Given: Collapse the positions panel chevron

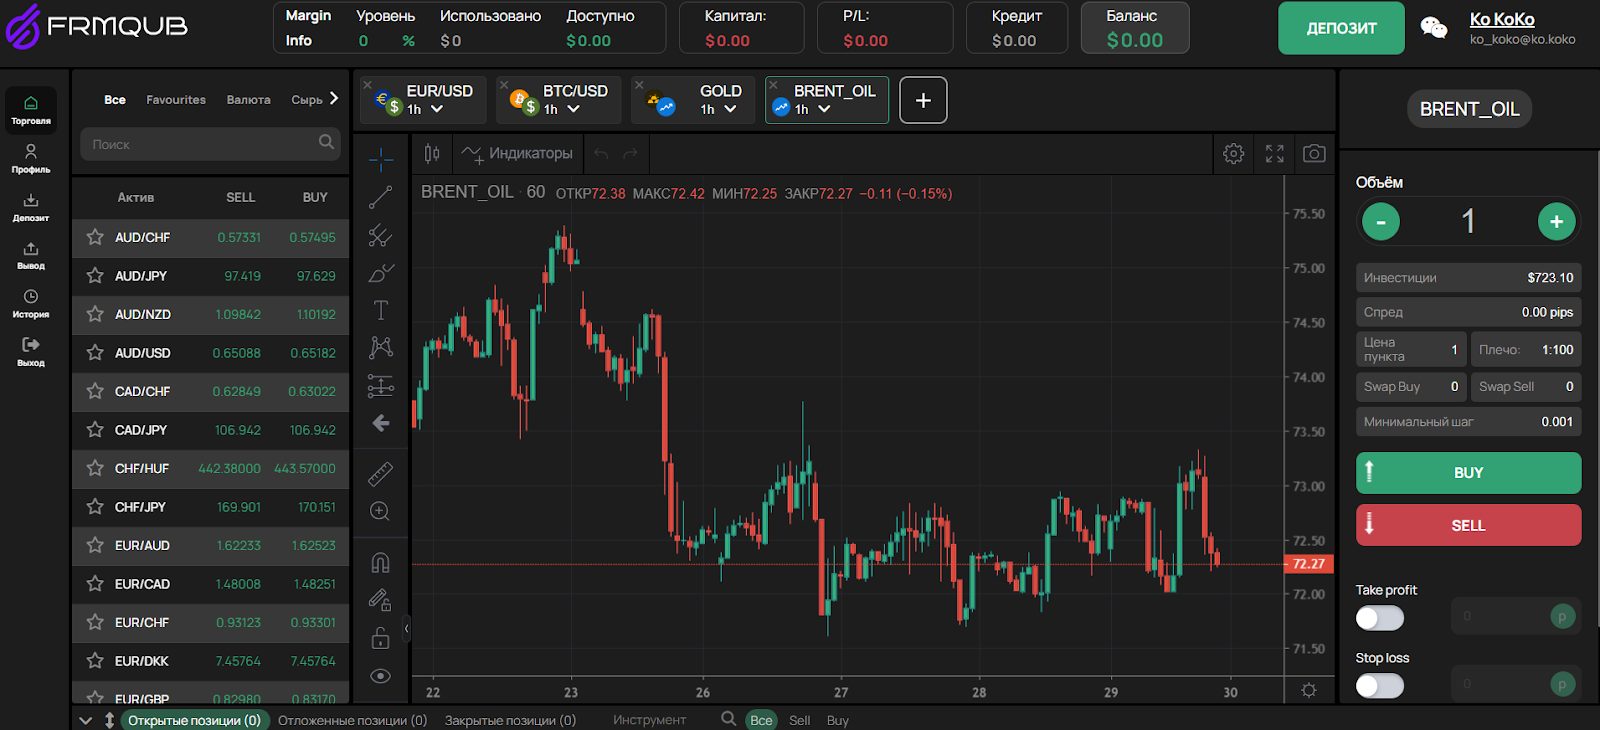Looking at the screenshot, I should click(85, 720).
